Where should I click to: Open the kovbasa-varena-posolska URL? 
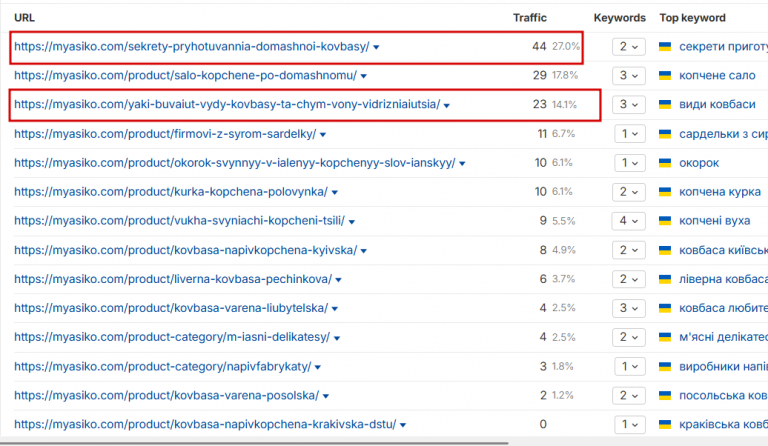pos(167,395)
